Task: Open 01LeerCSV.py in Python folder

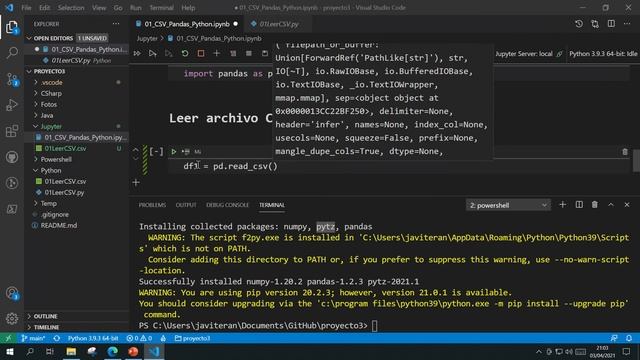Action: tap(64, 192)
